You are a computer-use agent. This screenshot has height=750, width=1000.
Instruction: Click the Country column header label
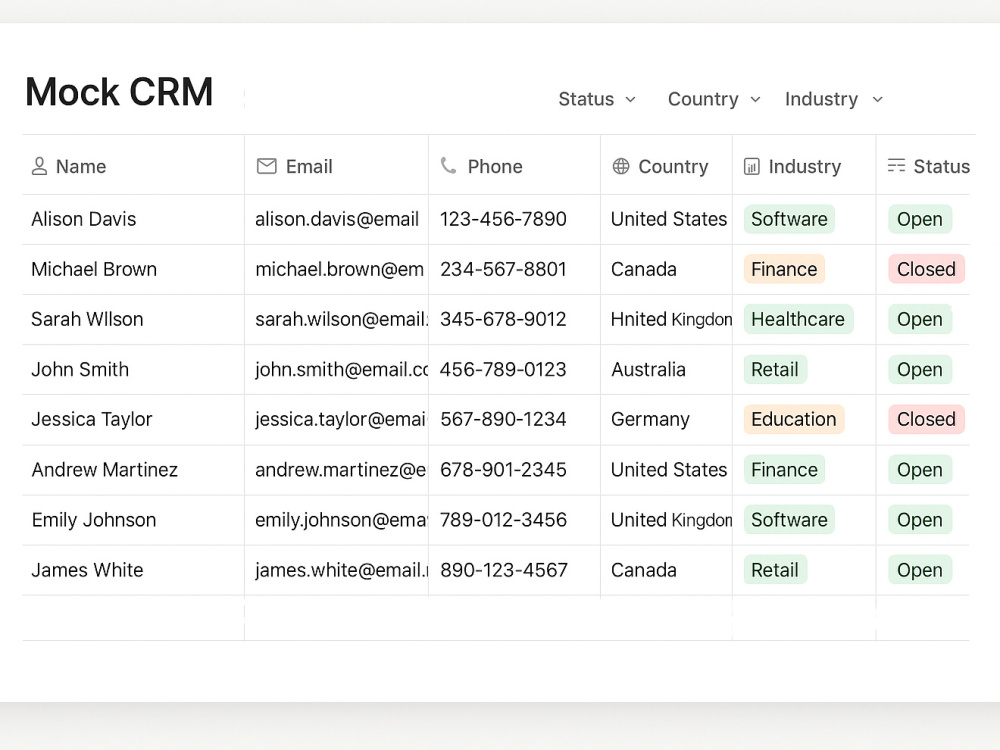[673, 166]
